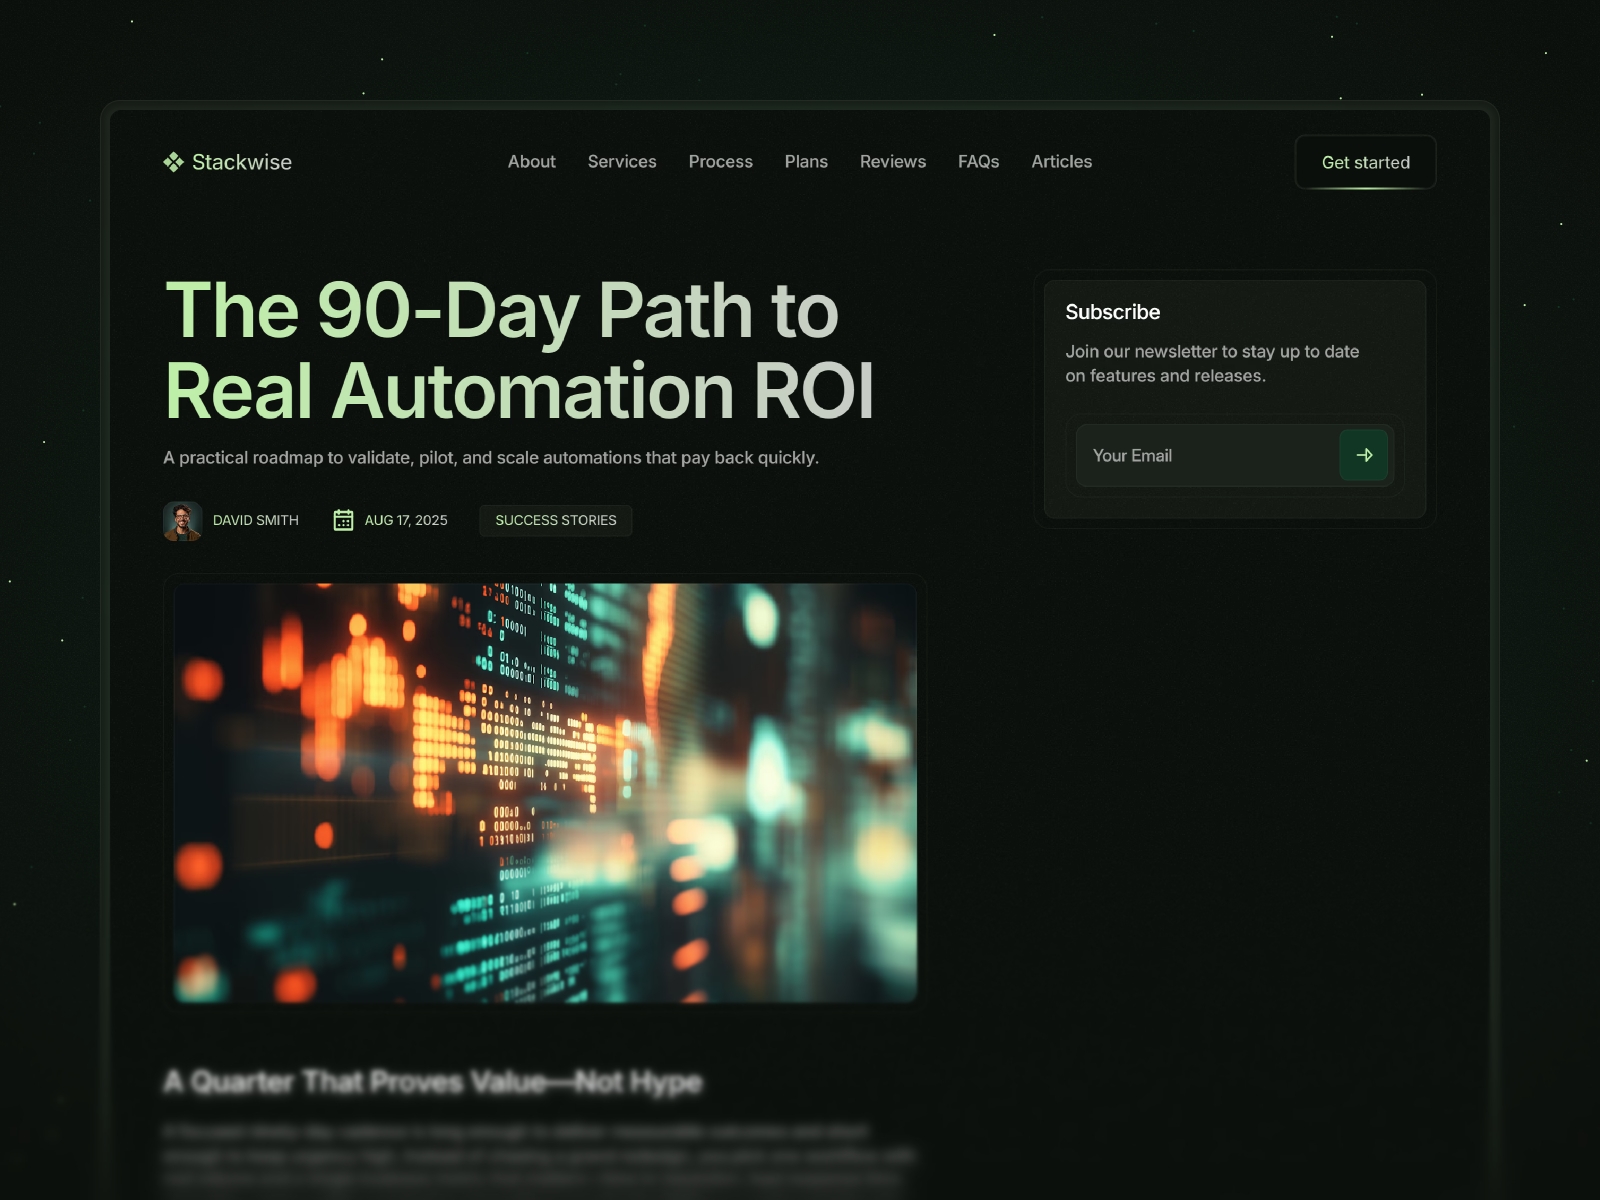Click the Aug 17, 2025 publish date

click(x=406, y=520)
